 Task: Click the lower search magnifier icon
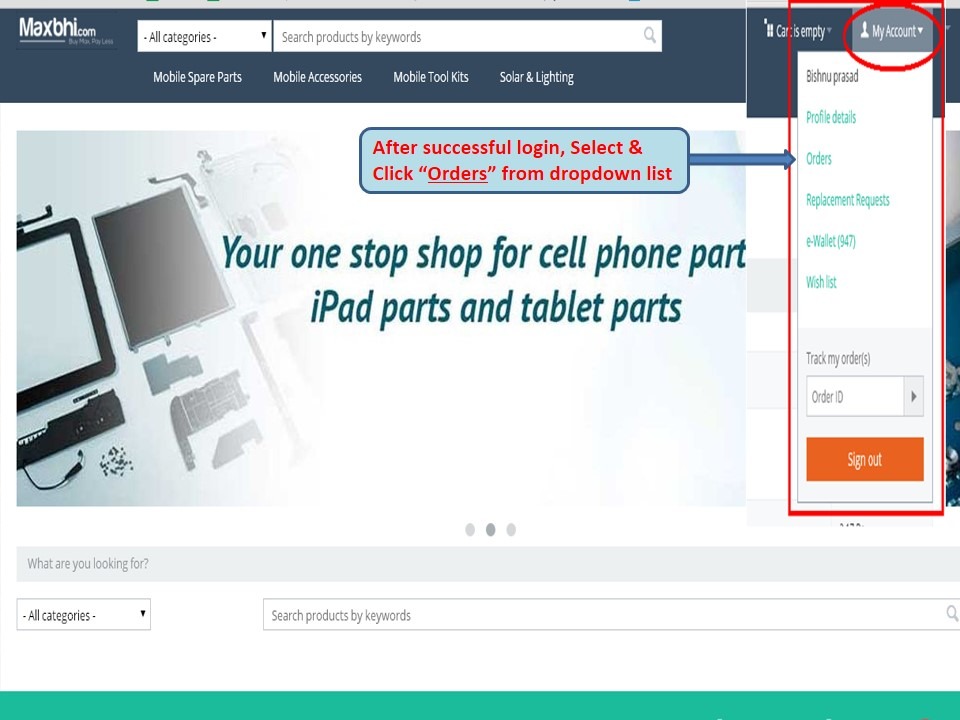[x=951, y=613]
